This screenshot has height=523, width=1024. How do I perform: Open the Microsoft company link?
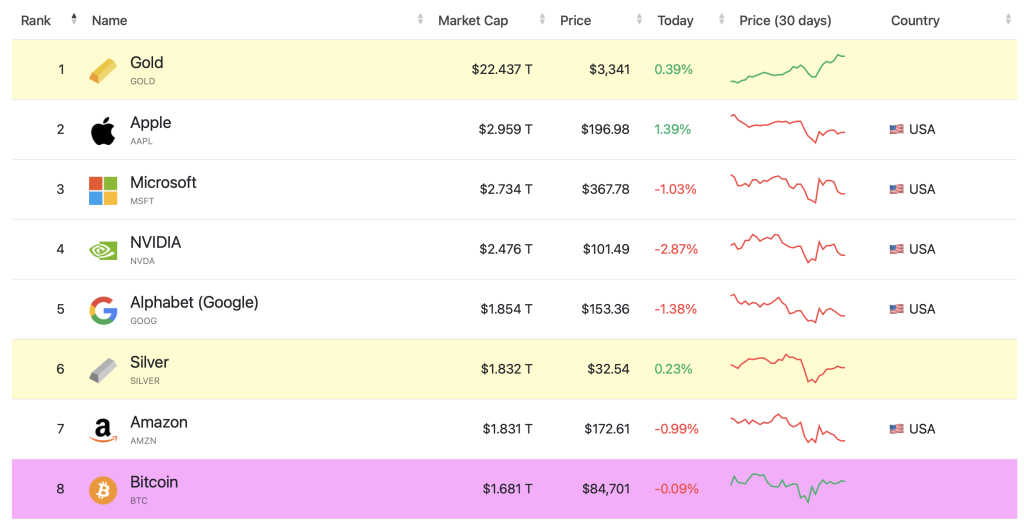[163, 182]
